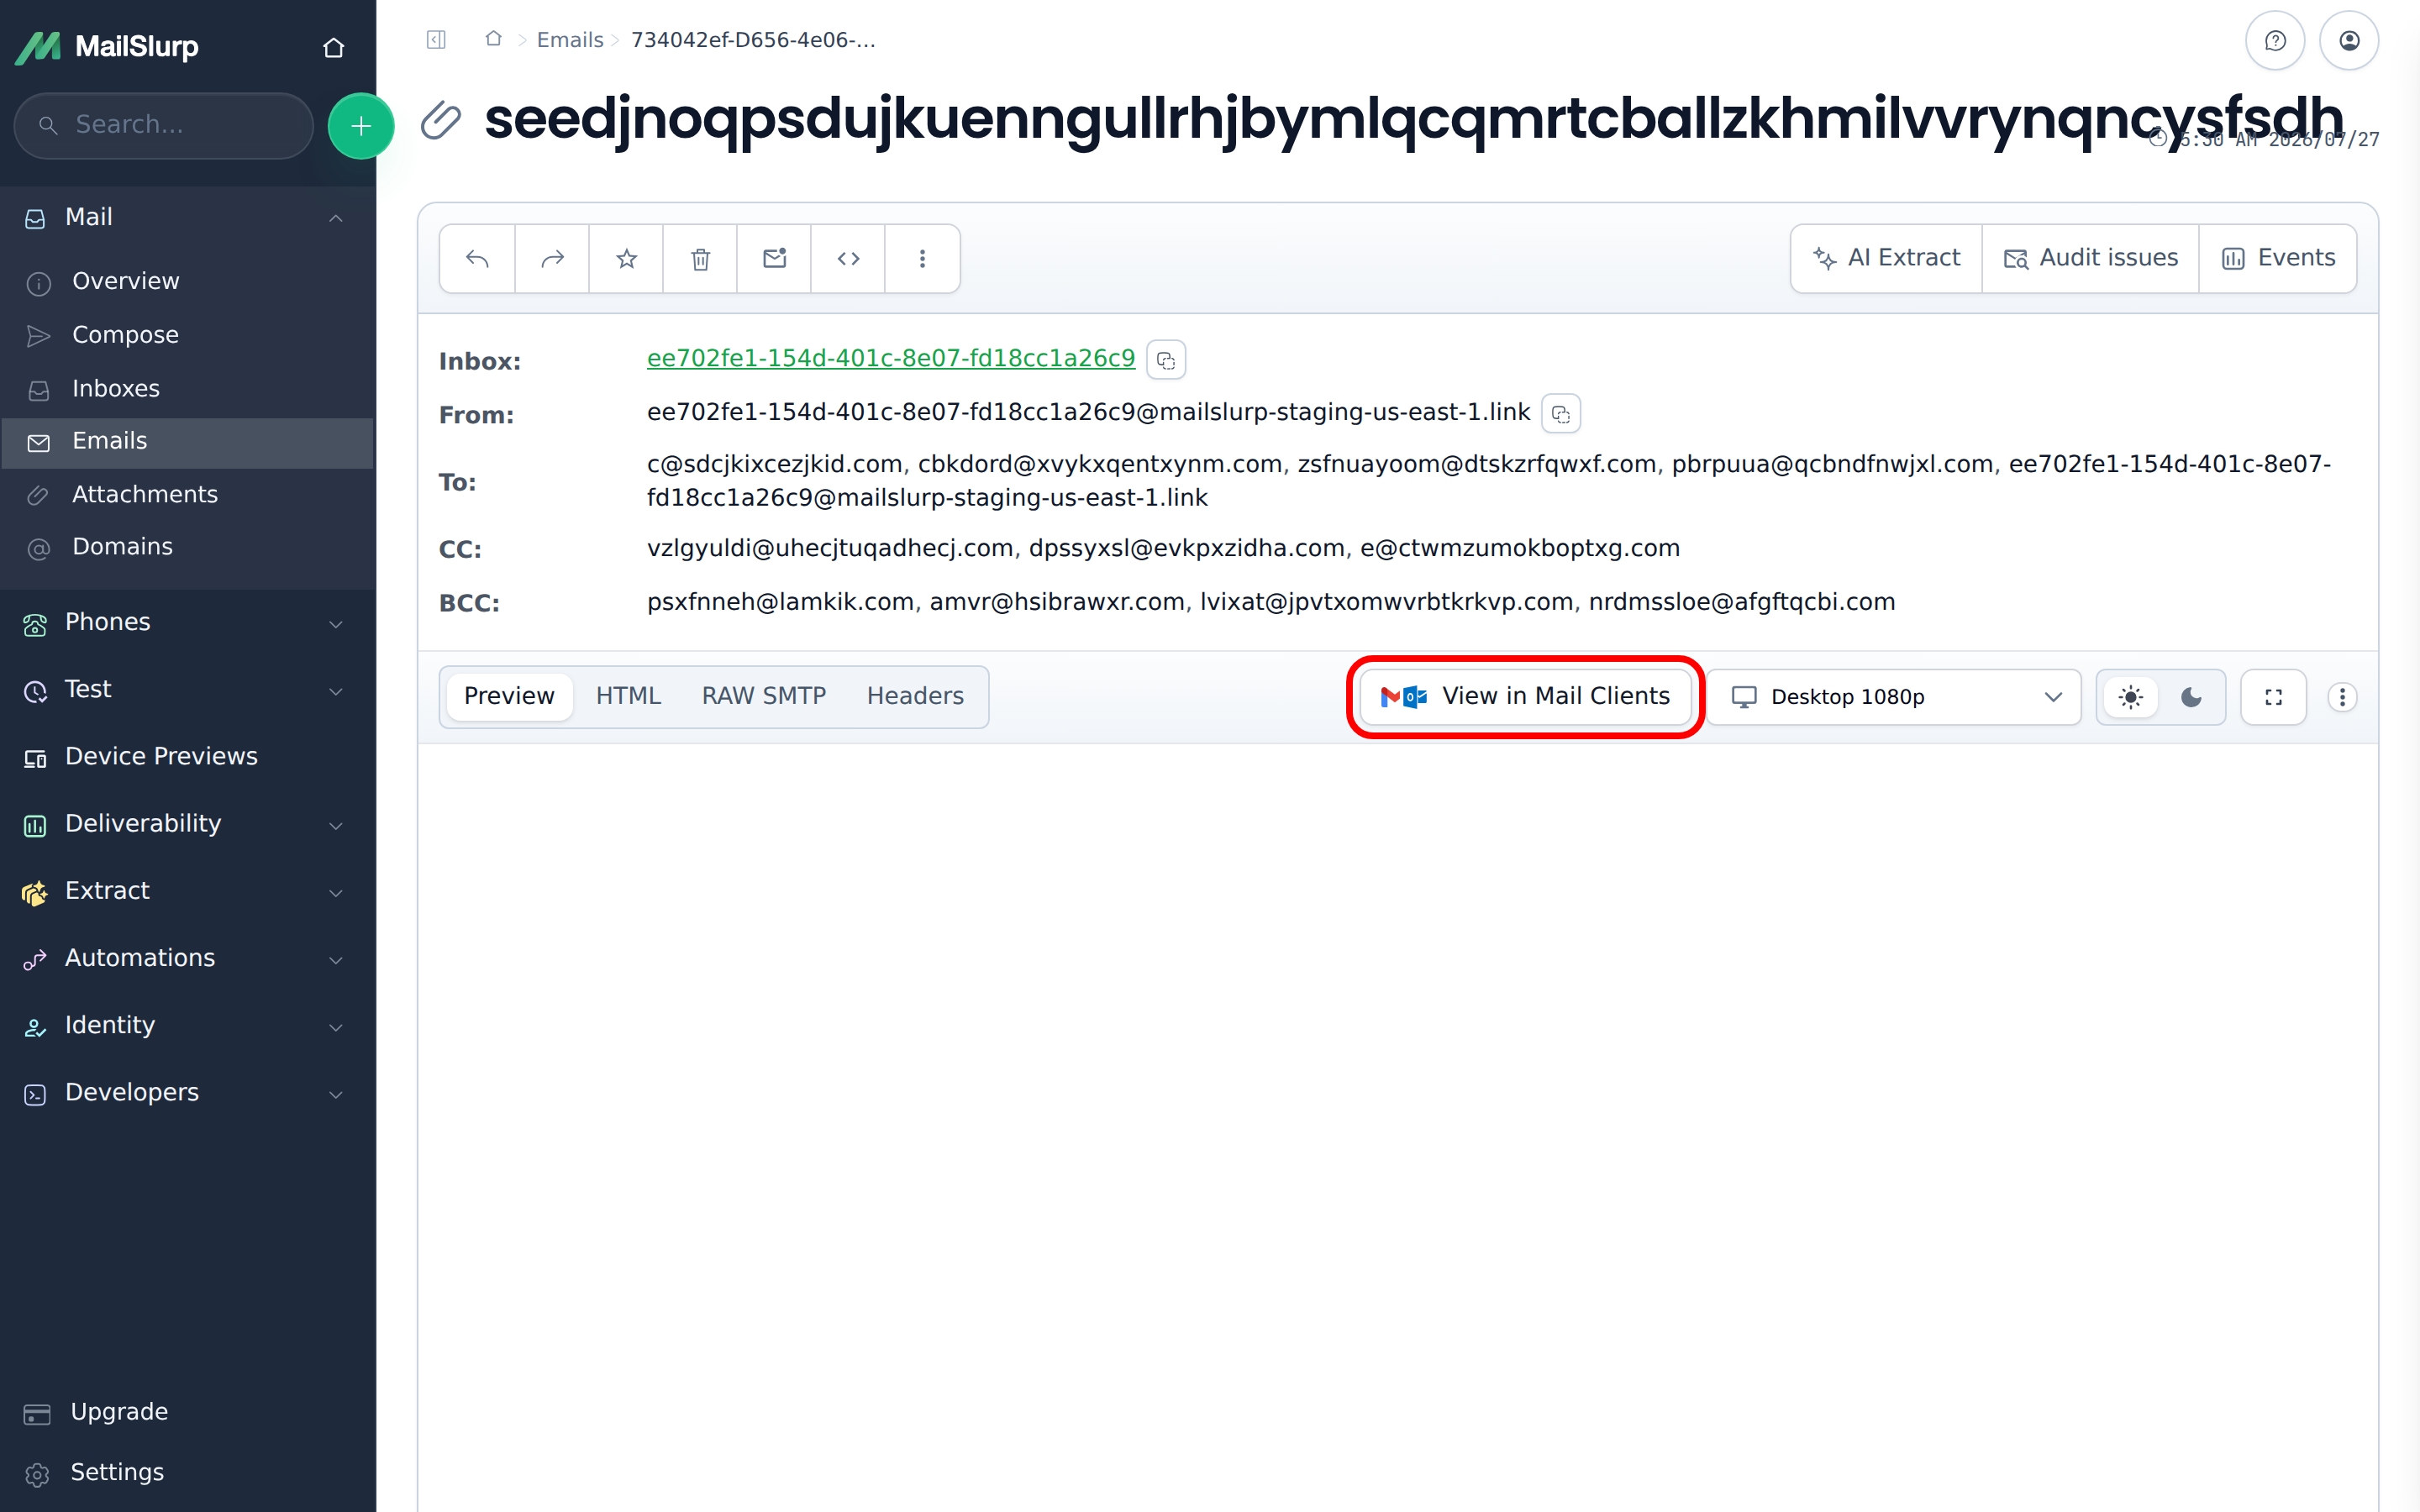Click the forward arrow icon
Viewport: 2420px width, 1512px height.
[x=552, y=259]
